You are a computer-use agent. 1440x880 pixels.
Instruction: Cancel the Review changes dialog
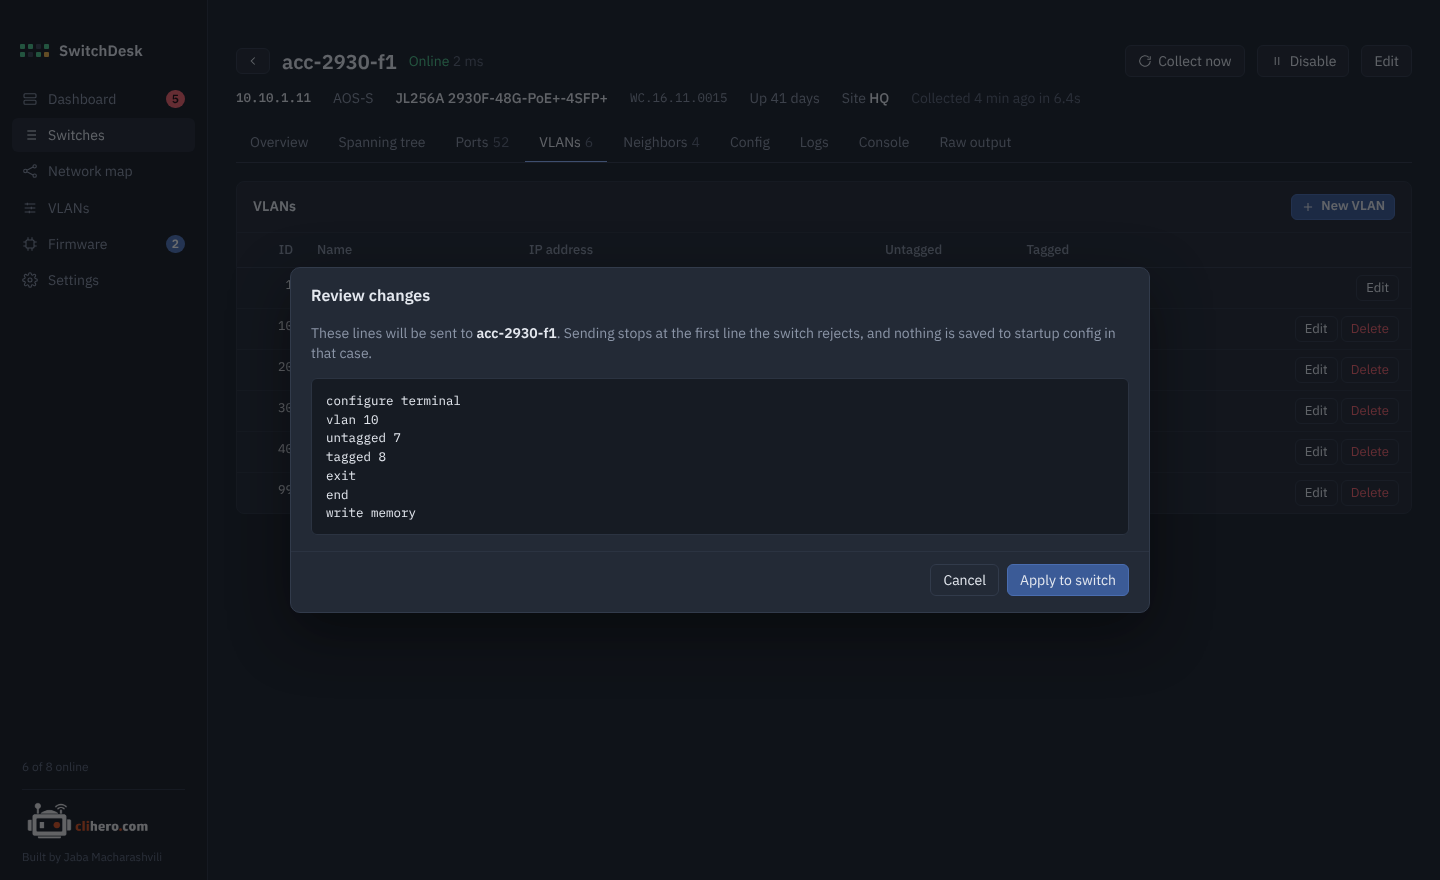tap(964, 580)
